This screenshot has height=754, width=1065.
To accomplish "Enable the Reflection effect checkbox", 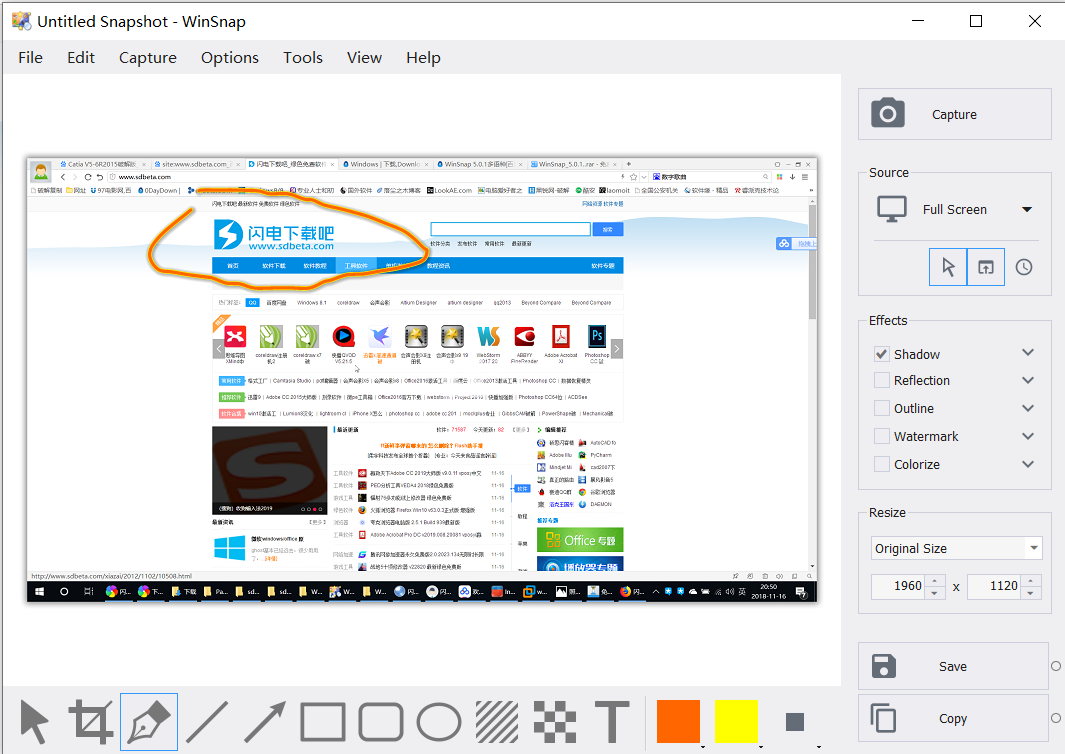I will pyautogui.click(x=882, y=380).
